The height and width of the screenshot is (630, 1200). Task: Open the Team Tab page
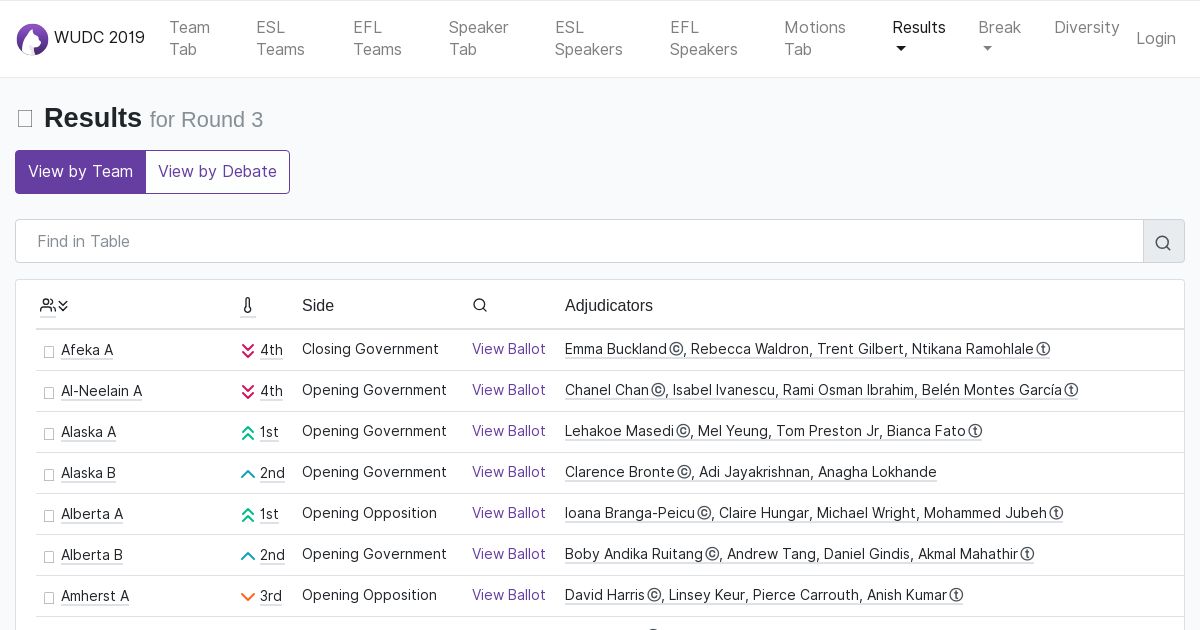tap(189, 38)
